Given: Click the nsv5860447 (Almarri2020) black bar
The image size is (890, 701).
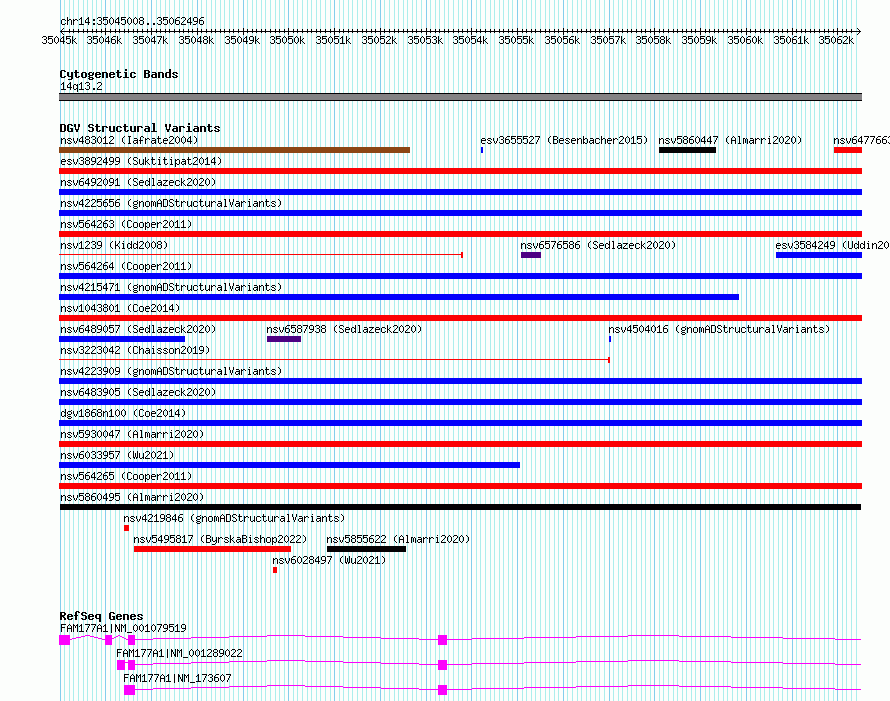Looking at the screenshot, I should point(687,150).
